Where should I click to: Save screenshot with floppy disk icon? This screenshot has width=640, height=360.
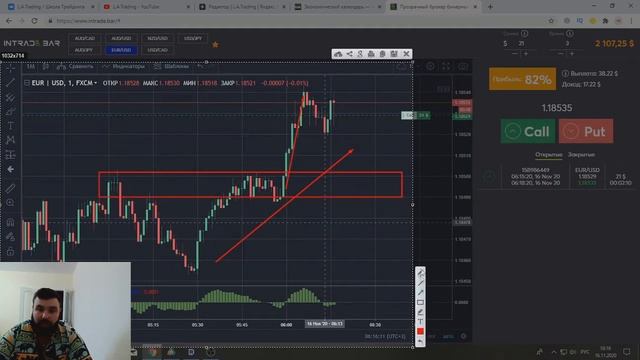coord(394,54)
